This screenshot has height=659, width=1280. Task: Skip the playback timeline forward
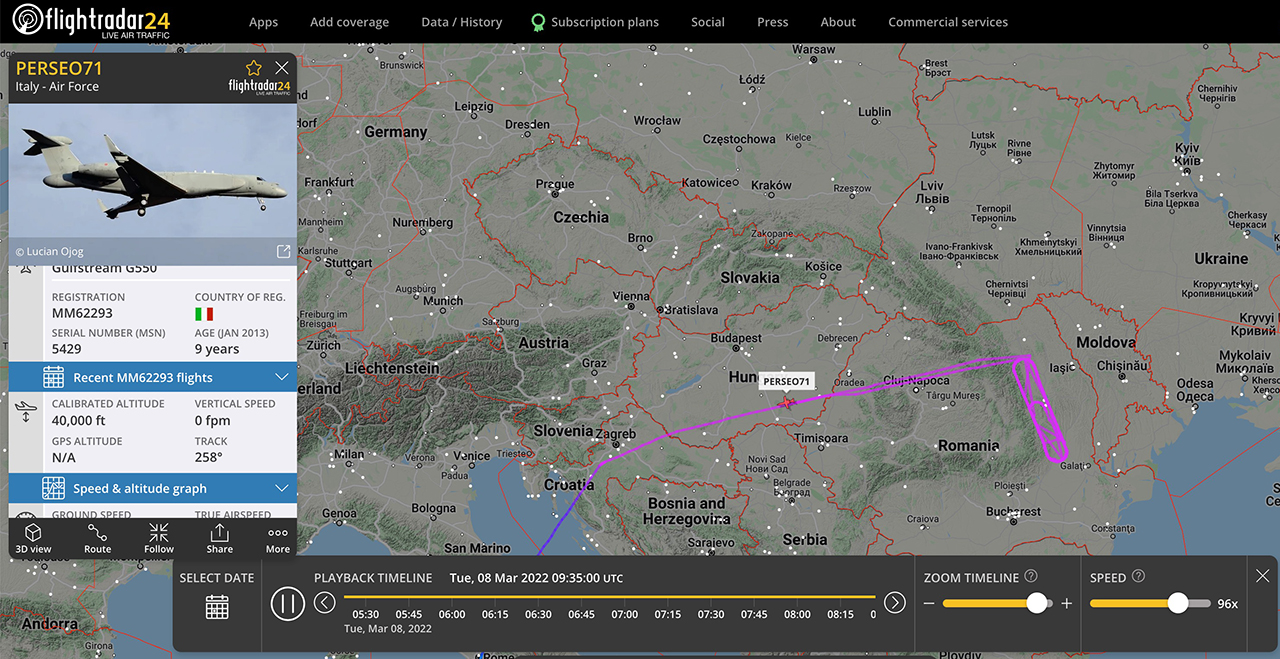(895, 603)
